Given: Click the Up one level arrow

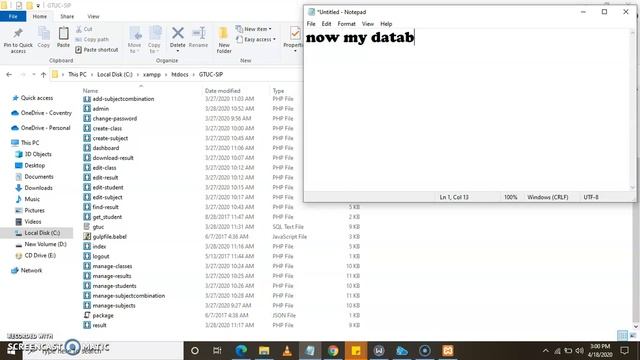Looking at the screenshot, I should pos(43,75).
